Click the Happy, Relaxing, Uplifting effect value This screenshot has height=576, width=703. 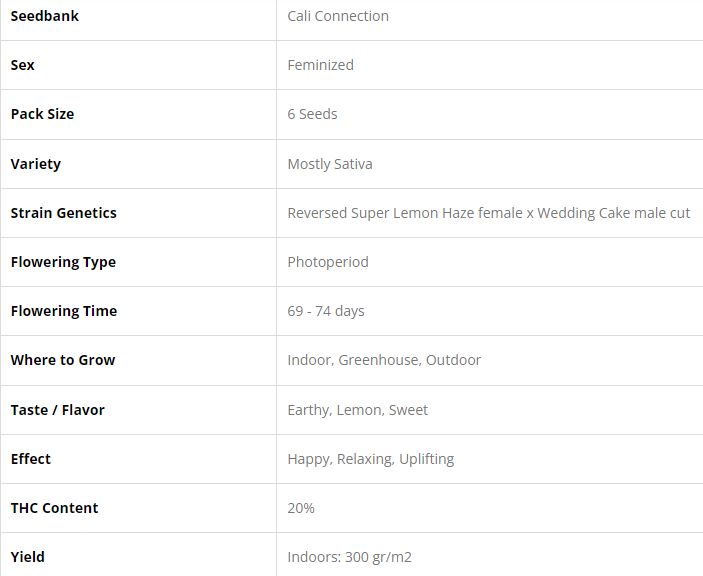point(370,459)
